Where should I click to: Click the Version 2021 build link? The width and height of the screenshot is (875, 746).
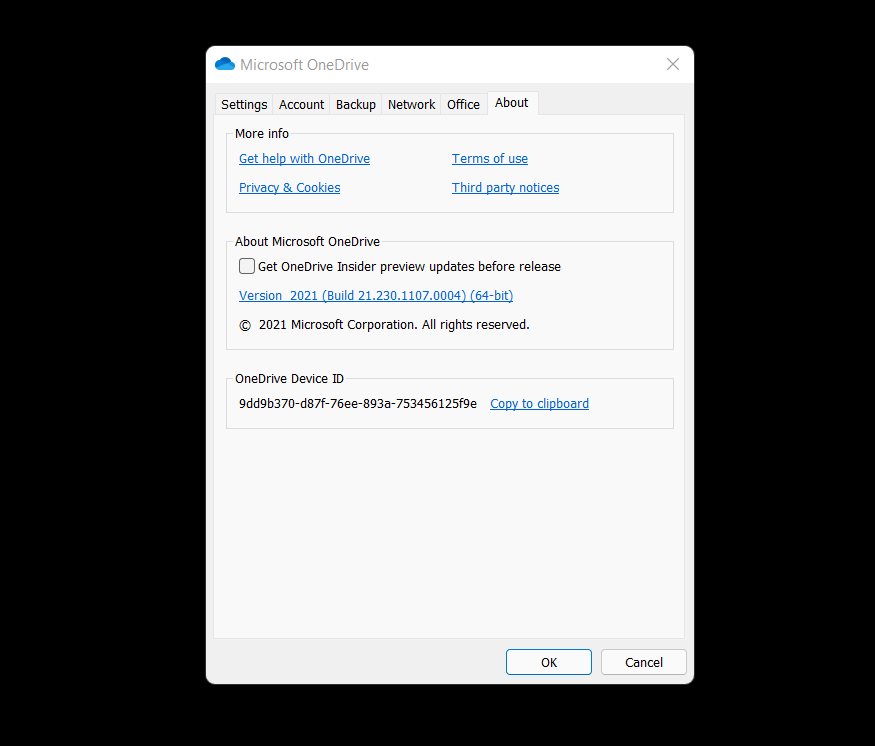[x=376, y=296]
